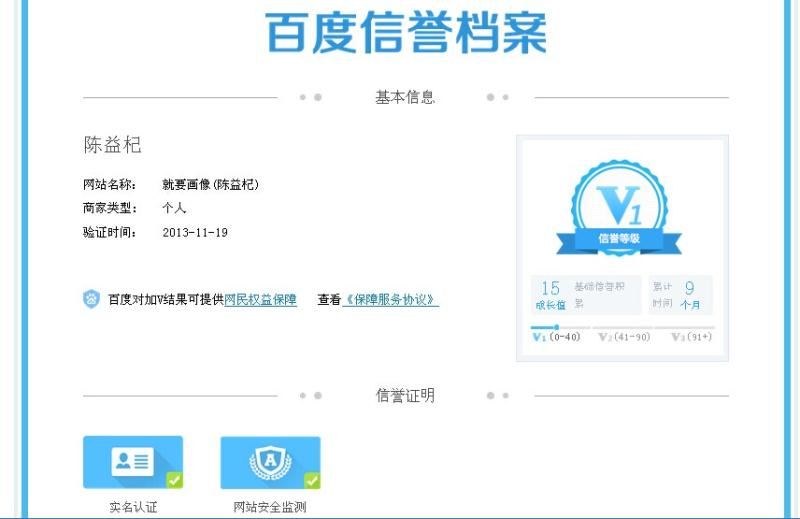Click the 15 成长值 value
This screenshot has height=519, width=800.
[551, 295]
